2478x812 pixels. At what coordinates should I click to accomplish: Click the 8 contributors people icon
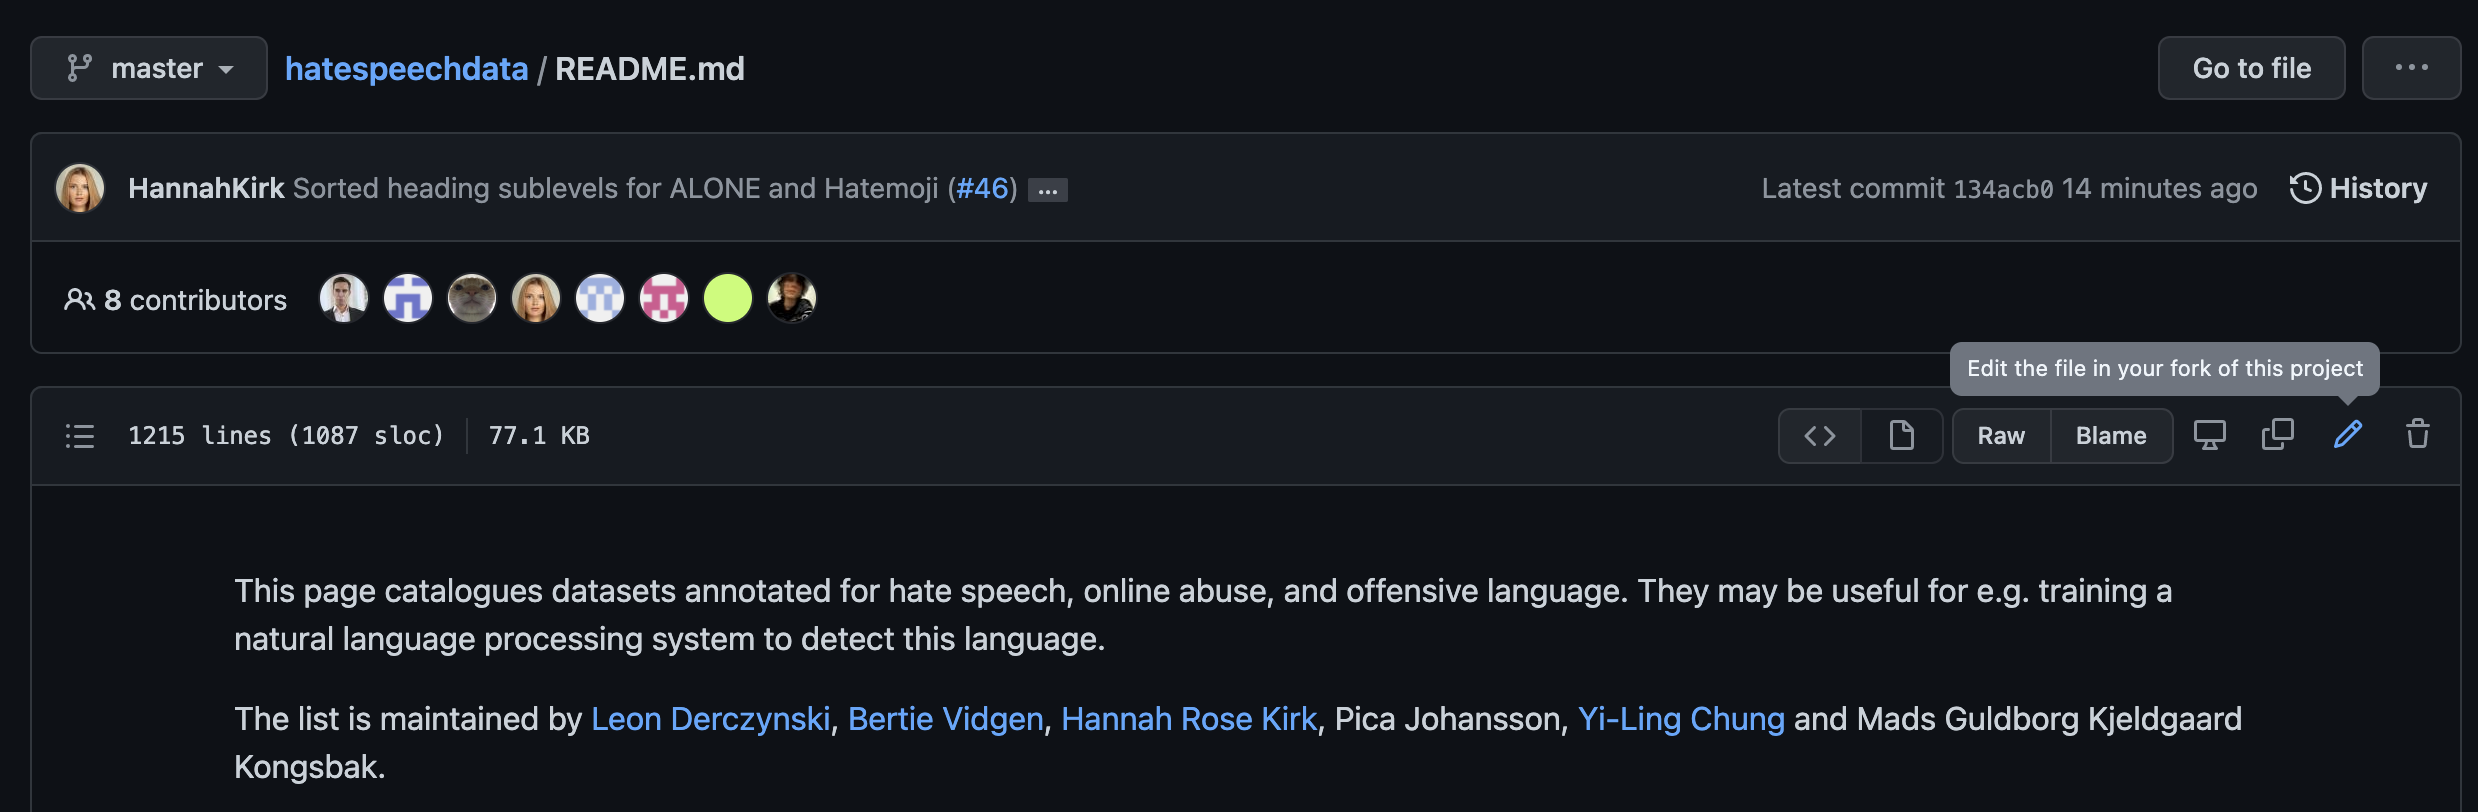pyautogui.click(x=79, y=300)
